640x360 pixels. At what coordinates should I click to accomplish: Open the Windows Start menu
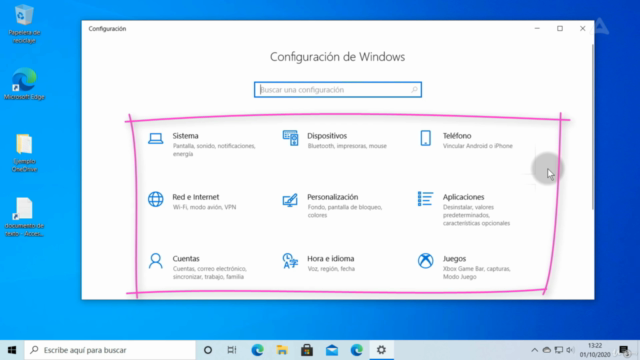coord(12,350)
